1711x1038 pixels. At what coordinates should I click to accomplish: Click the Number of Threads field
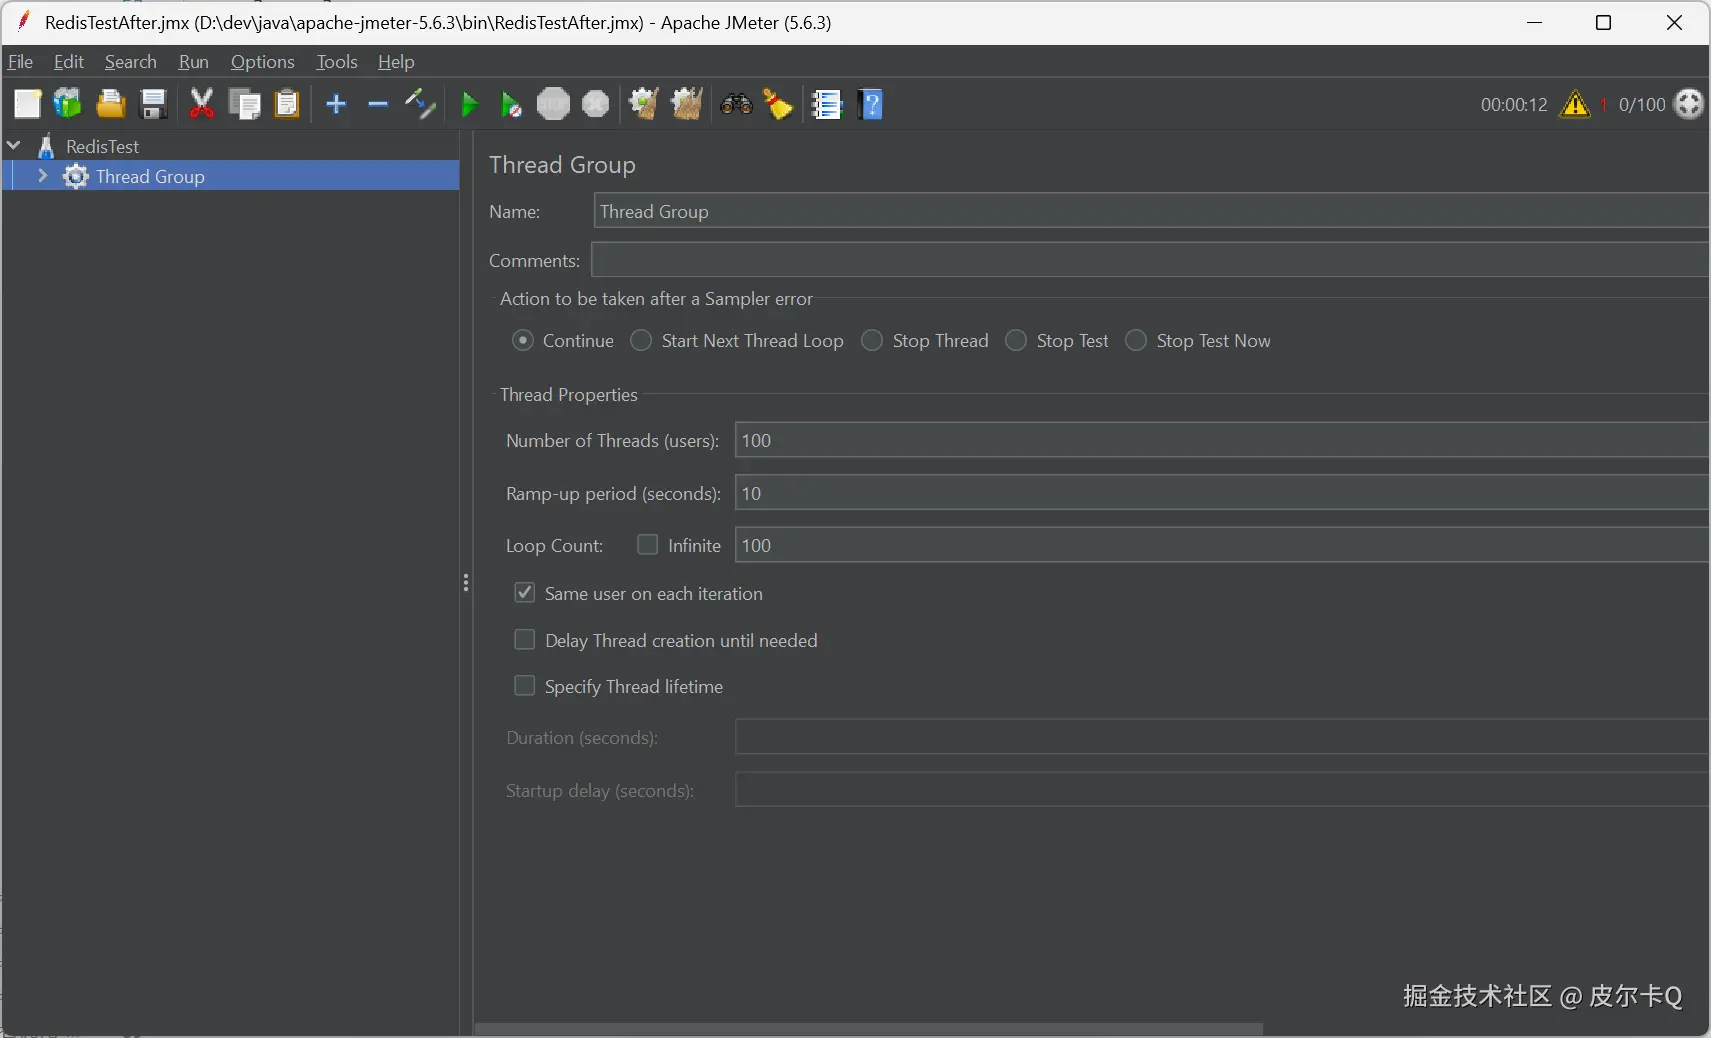click(x=1222, y=440)
